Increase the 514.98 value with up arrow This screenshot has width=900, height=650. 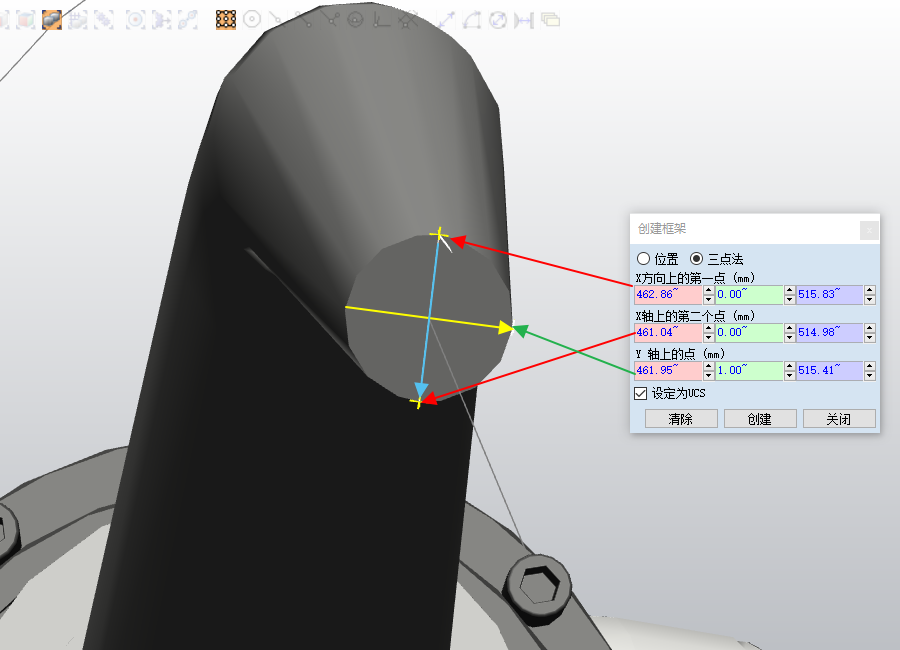coord(870,328)
